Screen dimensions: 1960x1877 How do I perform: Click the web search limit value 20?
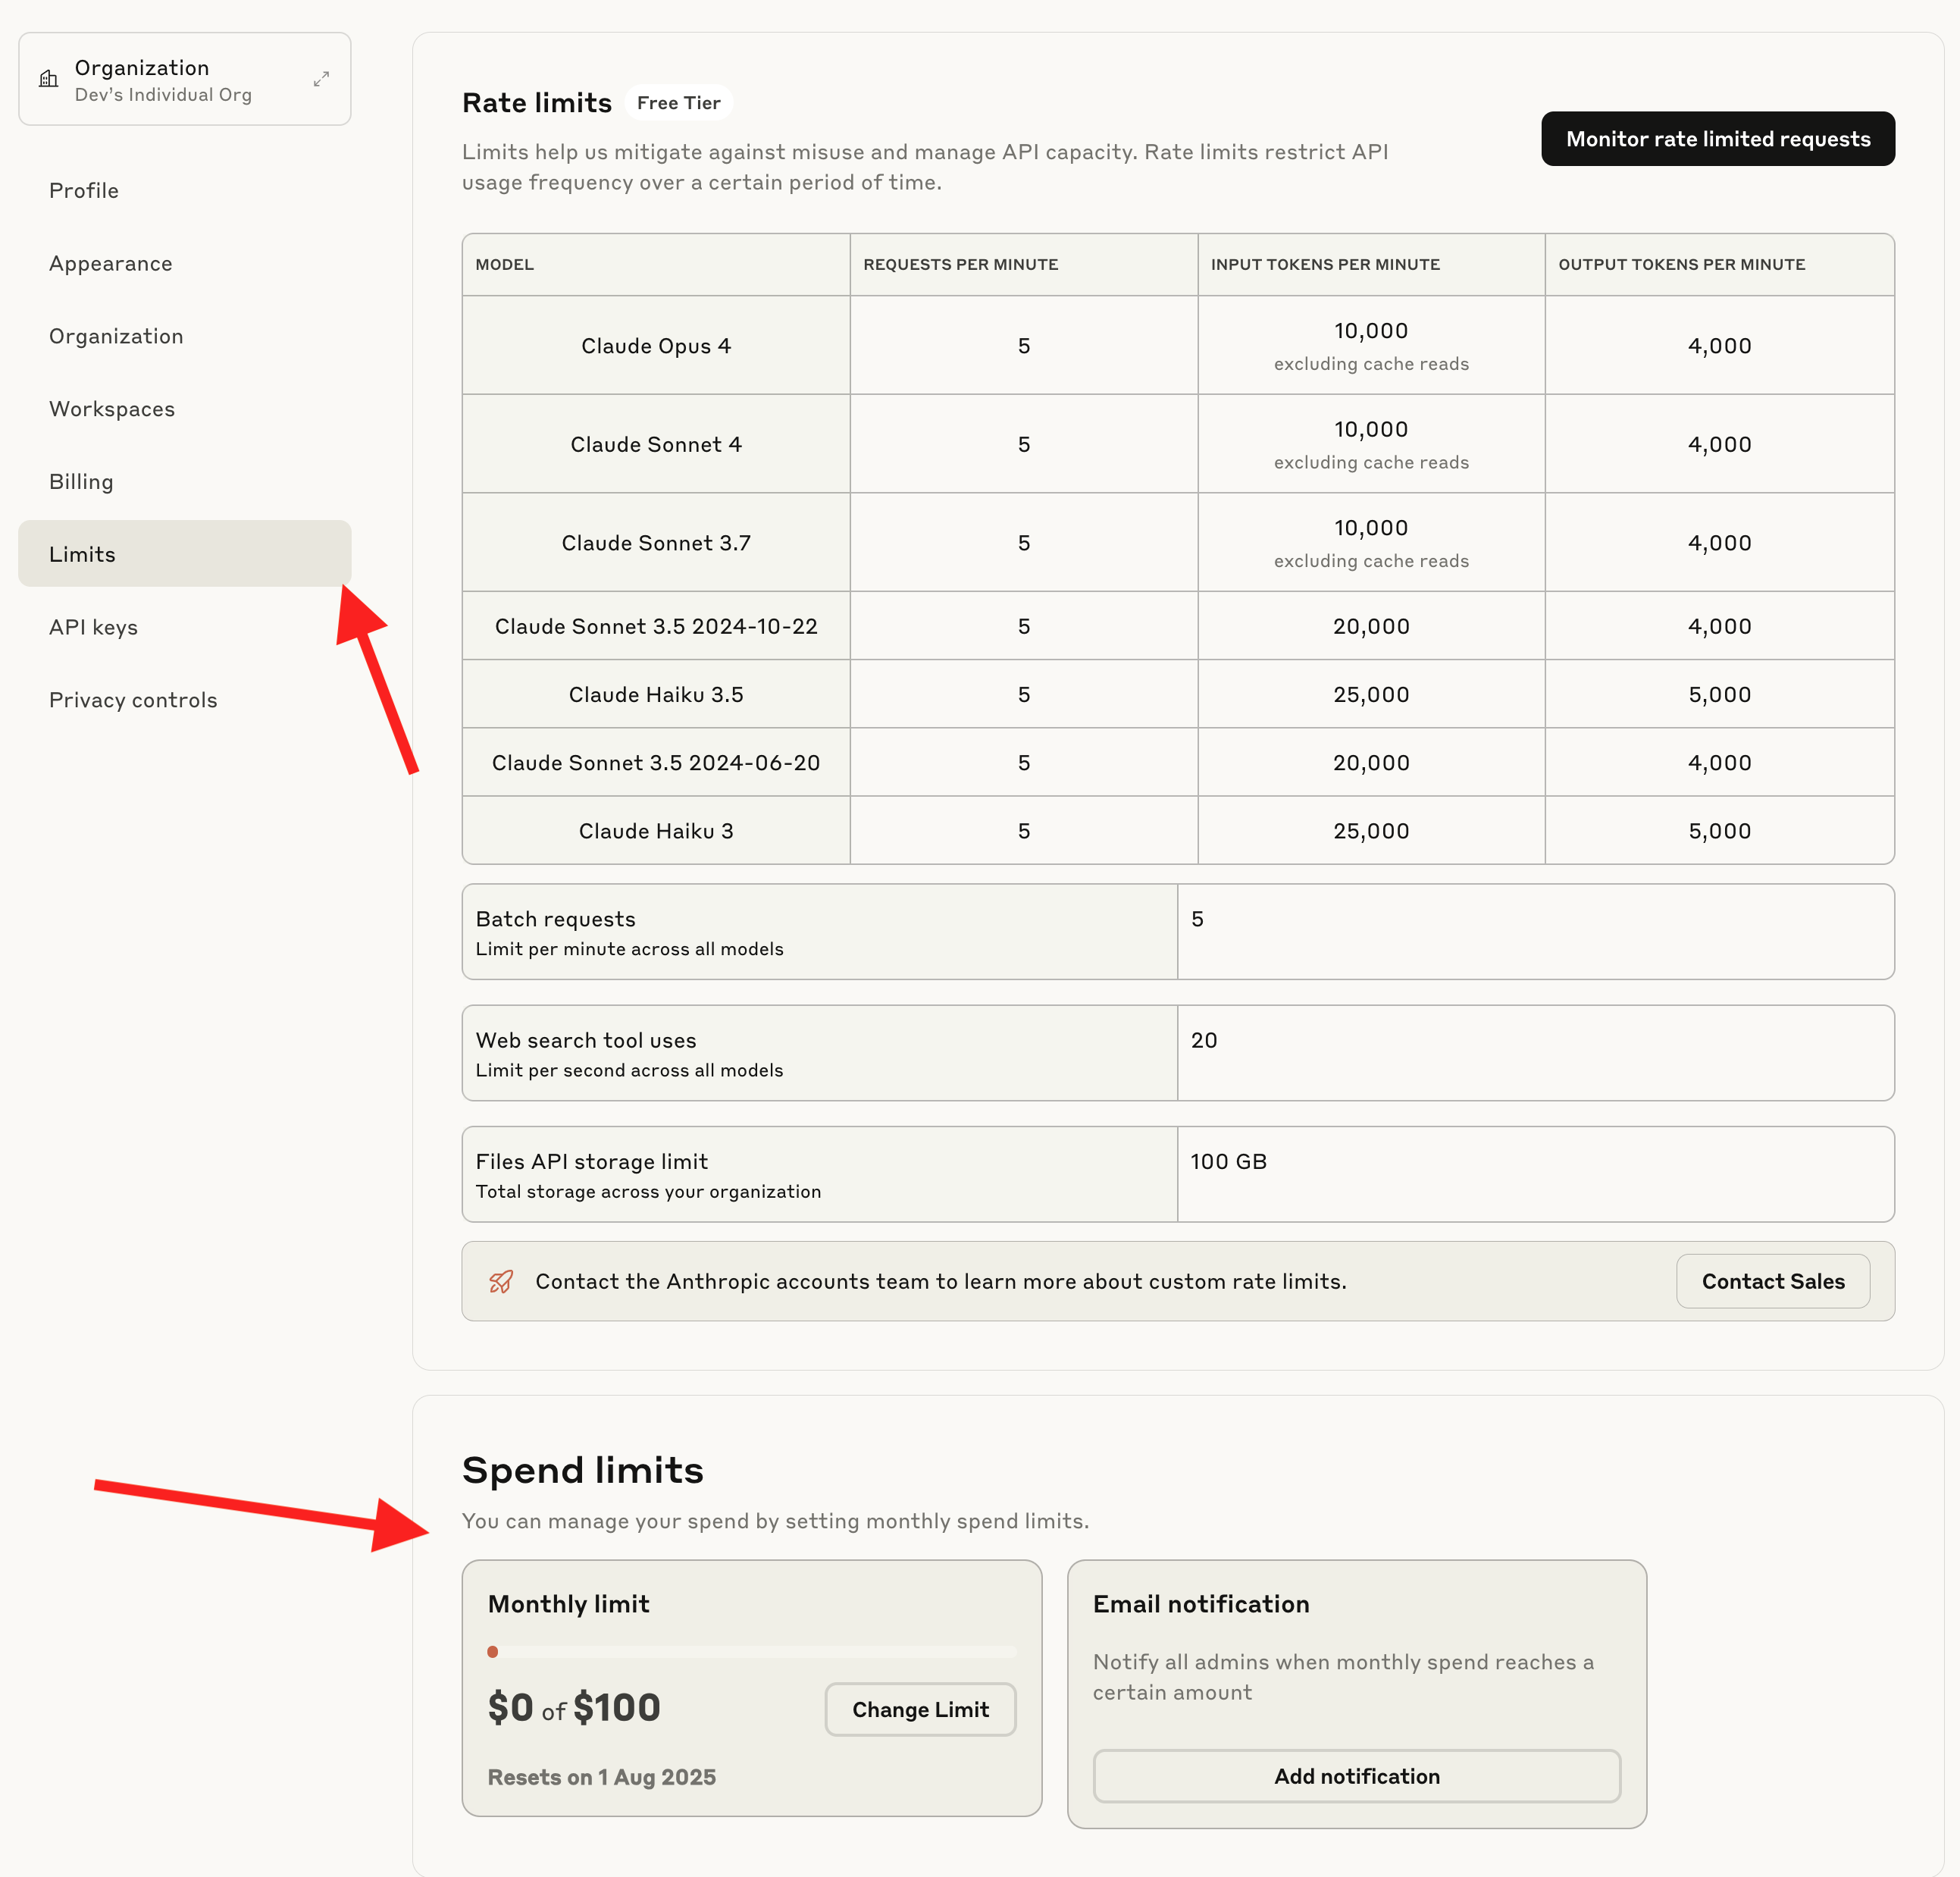point(1204,1040)
